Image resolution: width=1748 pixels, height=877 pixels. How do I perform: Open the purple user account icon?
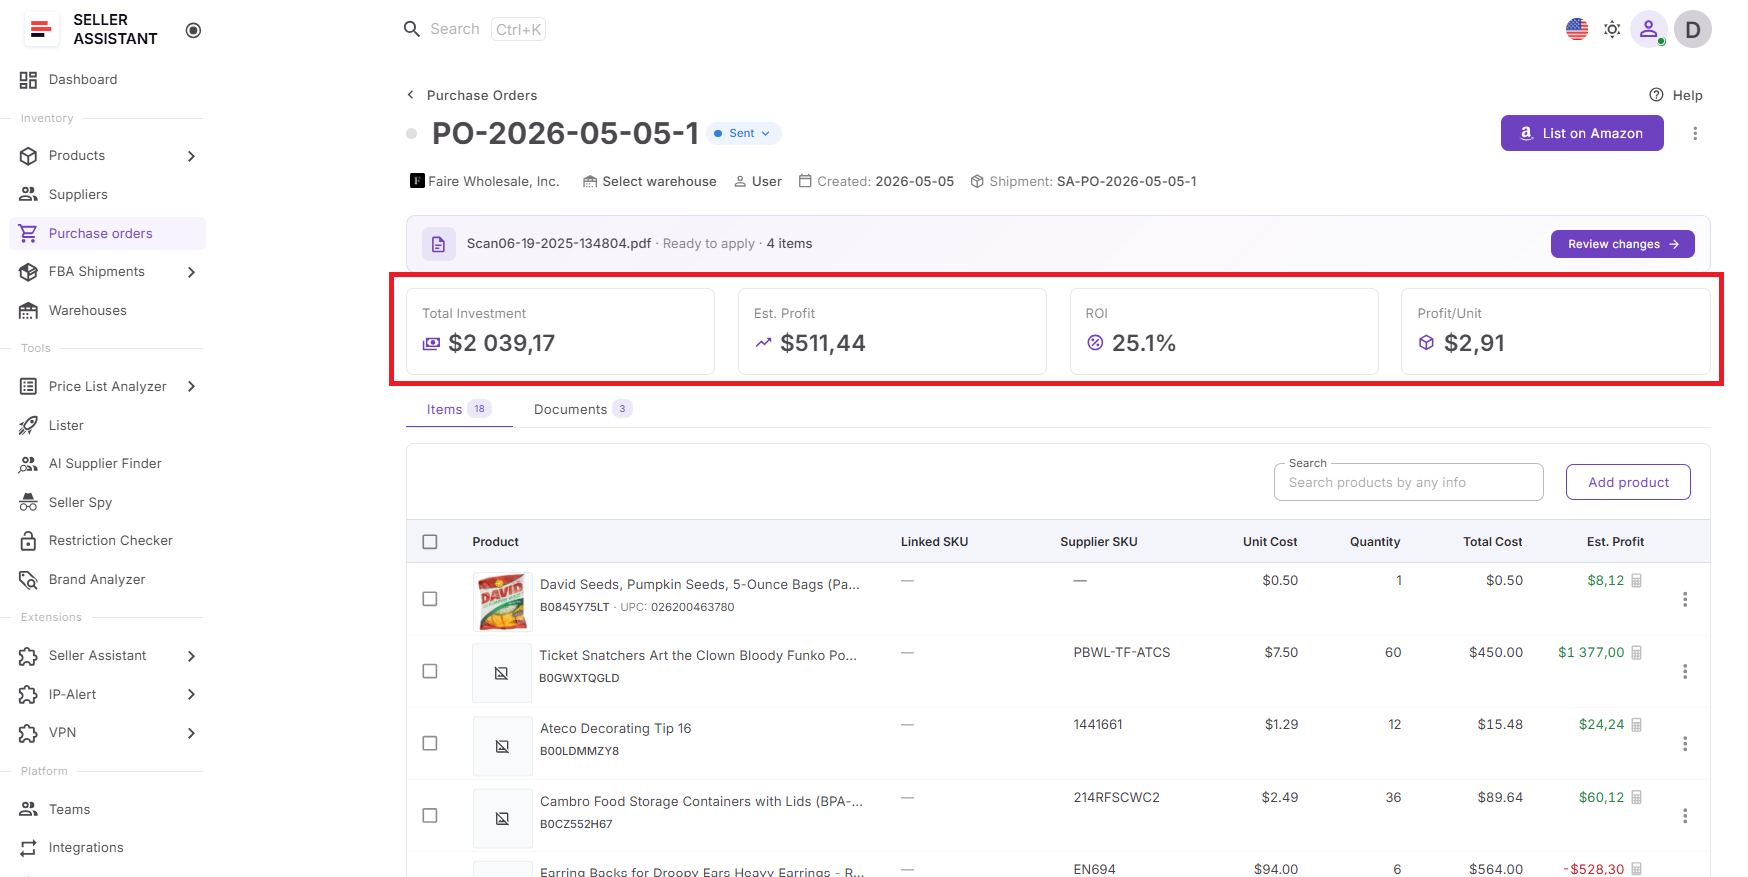coord(1648,29)
